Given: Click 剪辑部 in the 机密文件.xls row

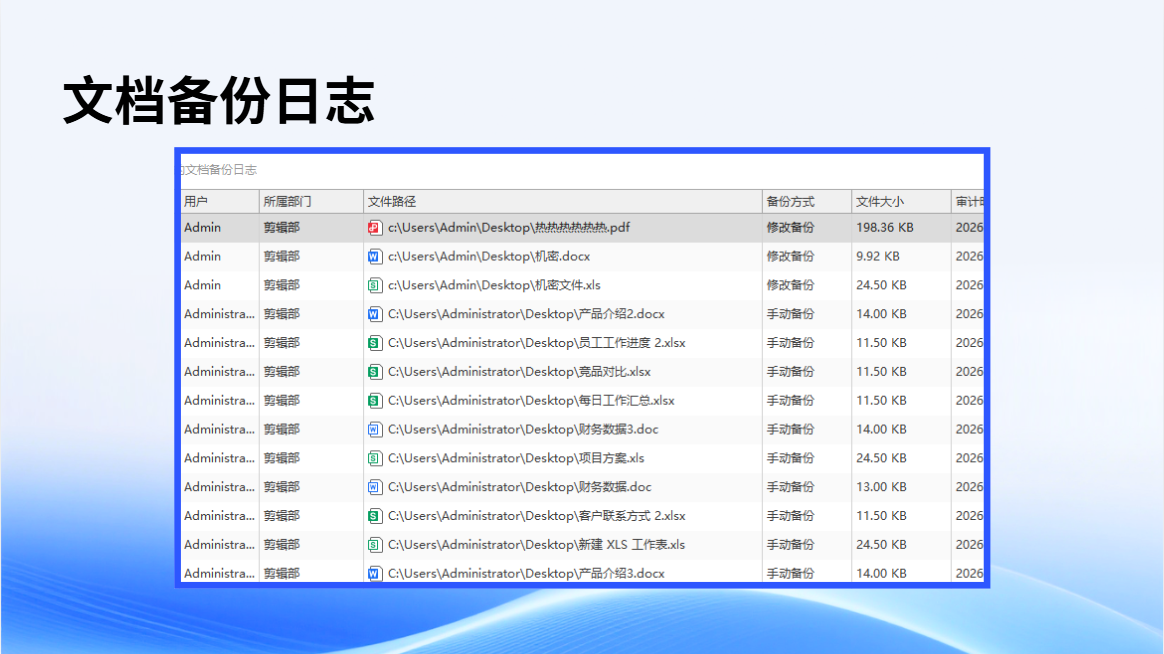Looking at the screenshot, I should (281, 285).
